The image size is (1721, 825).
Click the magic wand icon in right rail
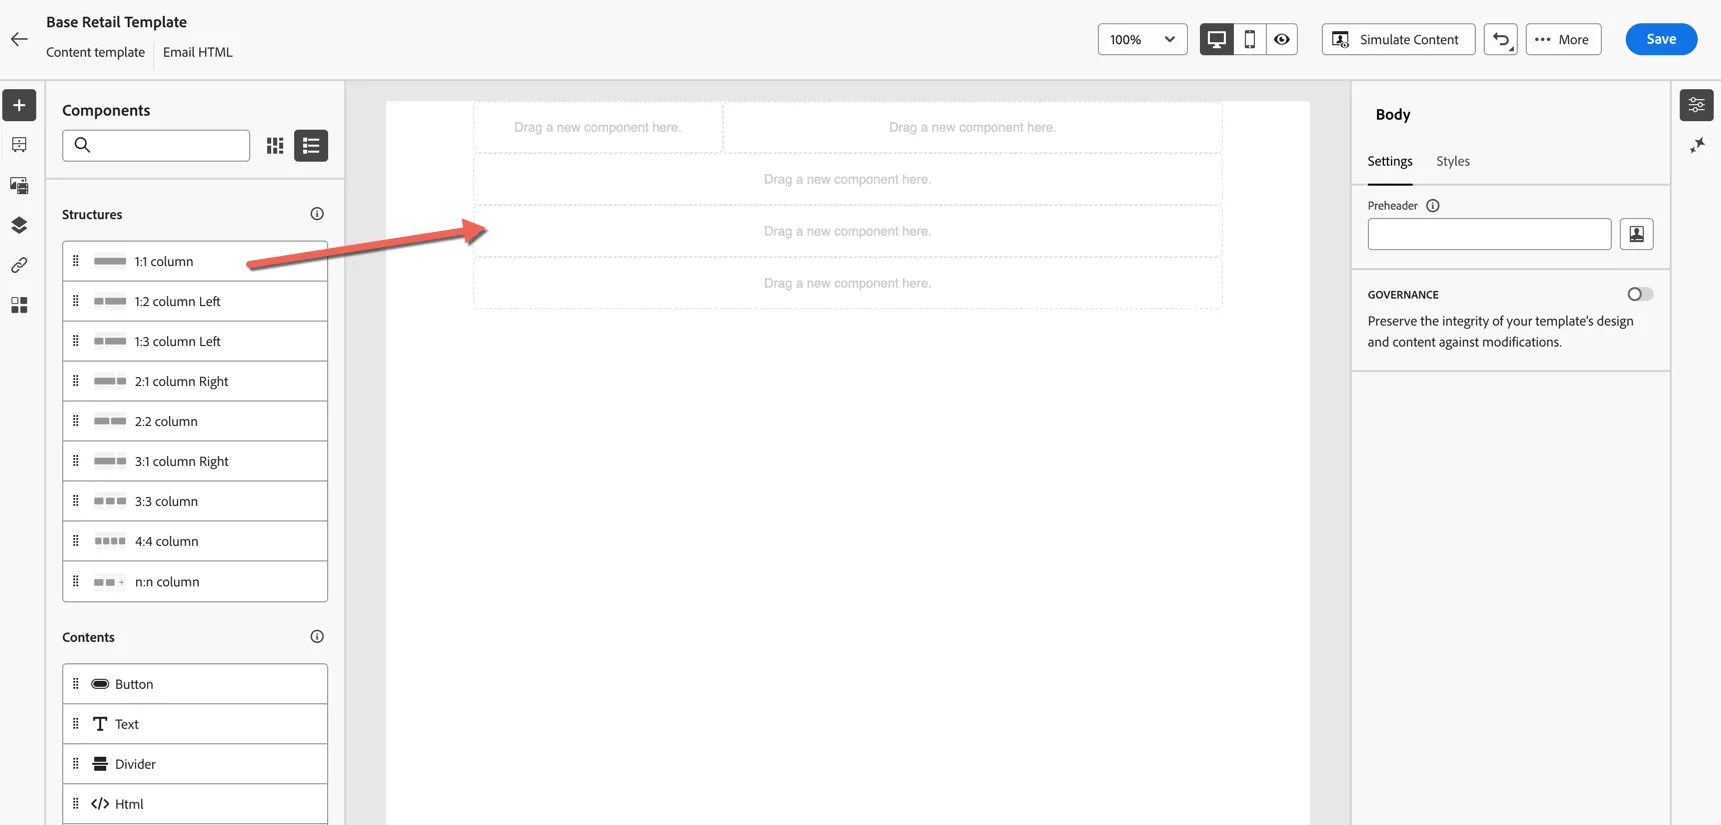(x=1697, y=146)
